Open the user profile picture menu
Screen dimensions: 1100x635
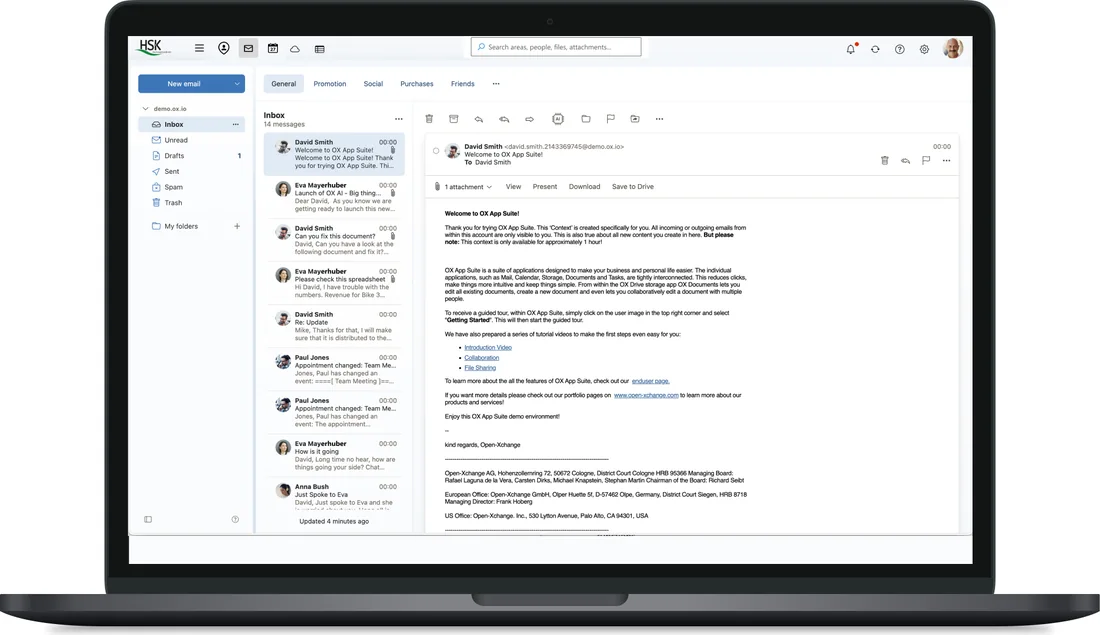[952, 48]
